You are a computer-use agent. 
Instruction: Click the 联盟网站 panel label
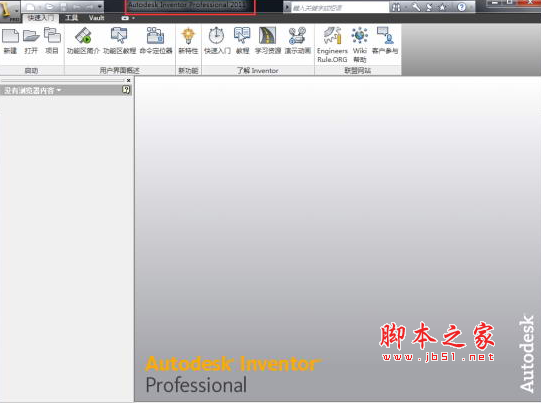(357, 71)
